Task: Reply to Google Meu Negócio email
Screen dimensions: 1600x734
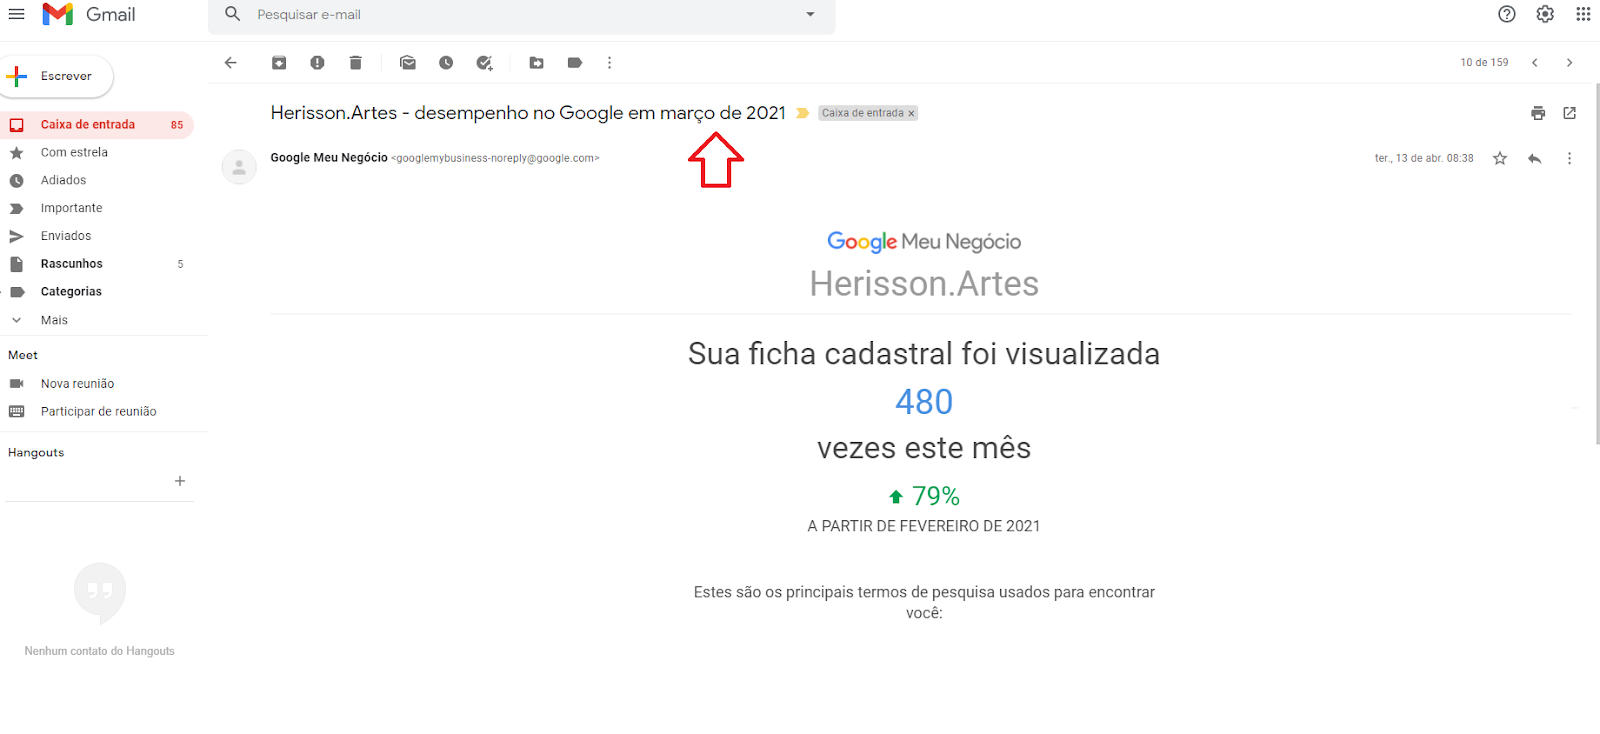Action: 1535,158
